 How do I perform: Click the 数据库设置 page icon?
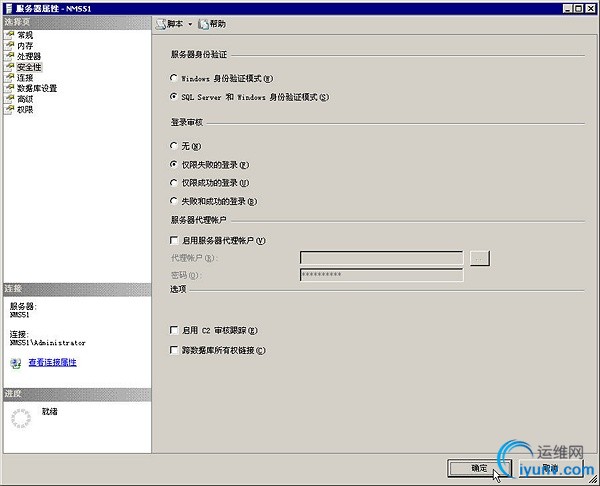point(10,88)
